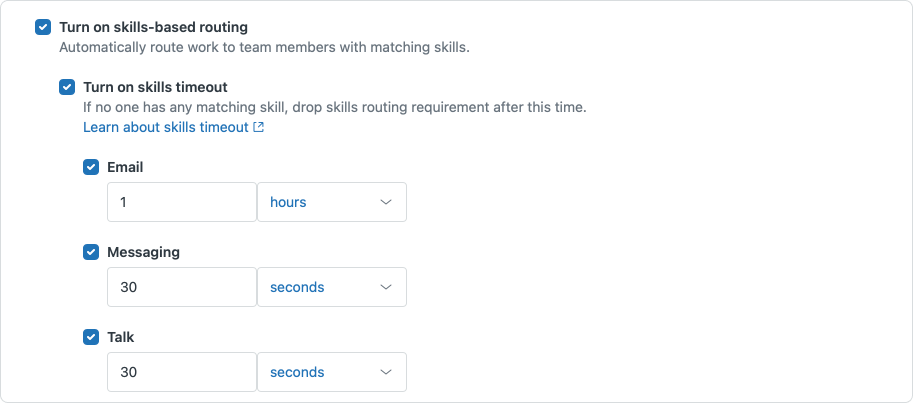Focus the Messaging timeout field containing 30
Viewport: 913px width, 403px height.
pos(181,287)
